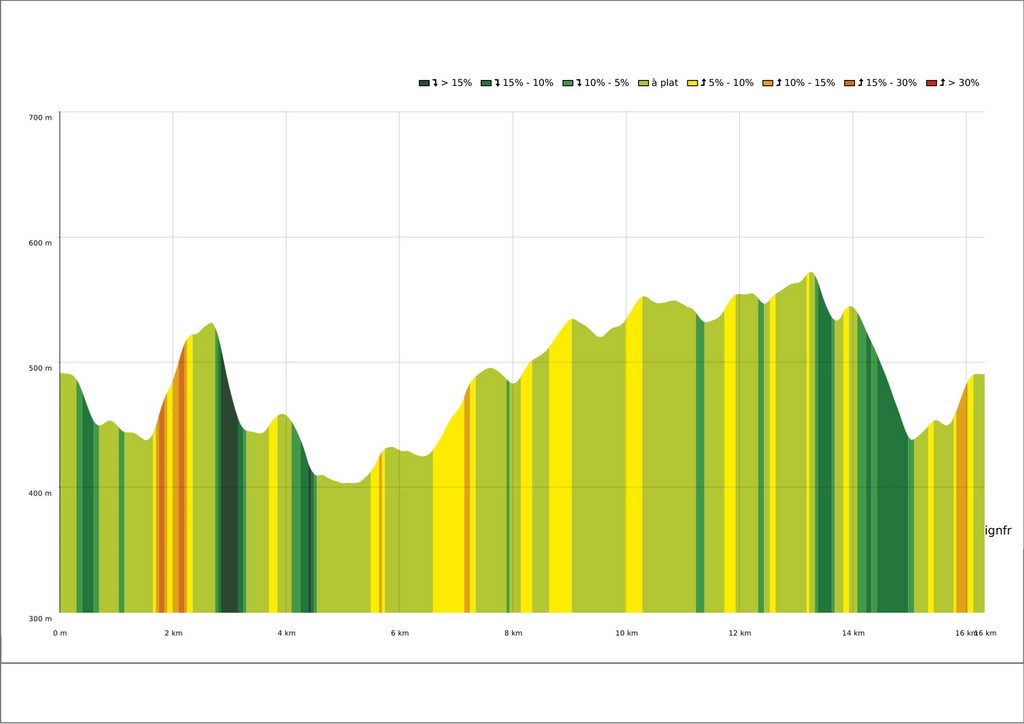The height and width of the screenshot is (724, 1024).
Task: Click the darkest steep descent band near 3 km
Action: click(x=230, y=520)
